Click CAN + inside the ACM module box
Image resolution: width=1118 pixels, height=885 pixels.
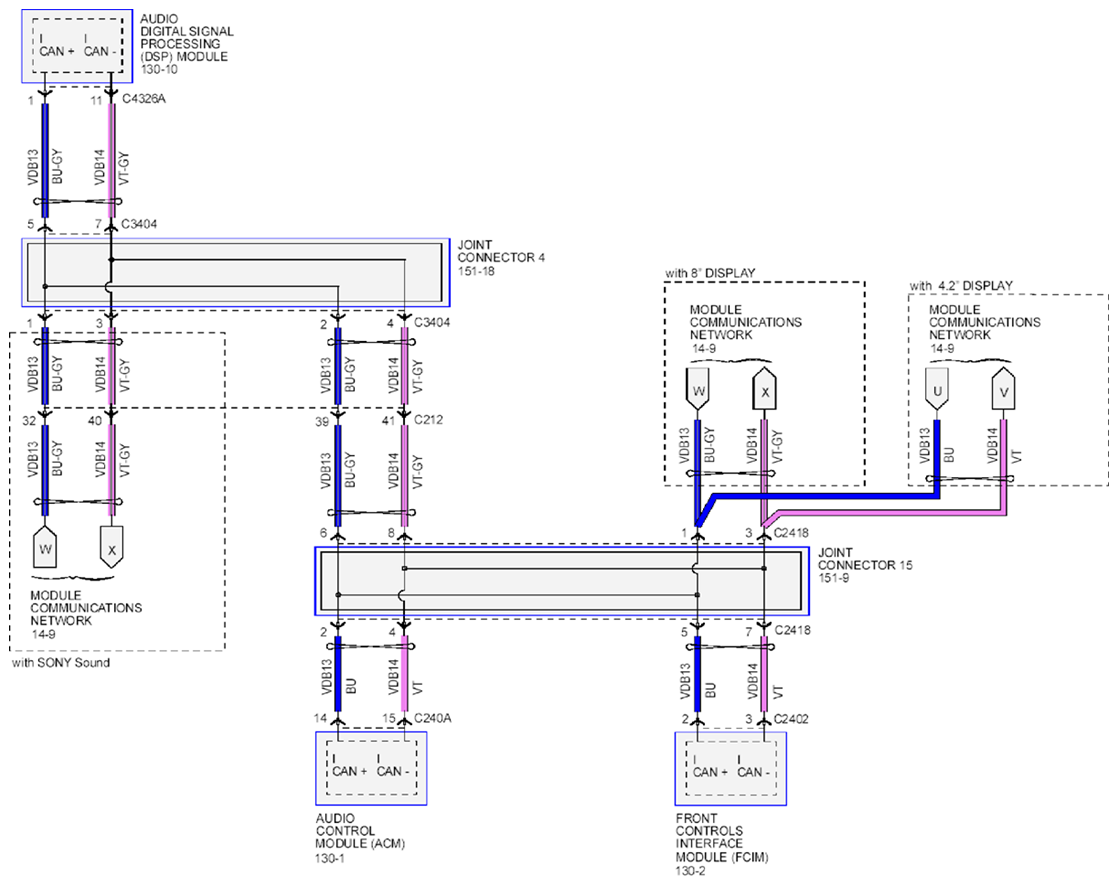349,771
